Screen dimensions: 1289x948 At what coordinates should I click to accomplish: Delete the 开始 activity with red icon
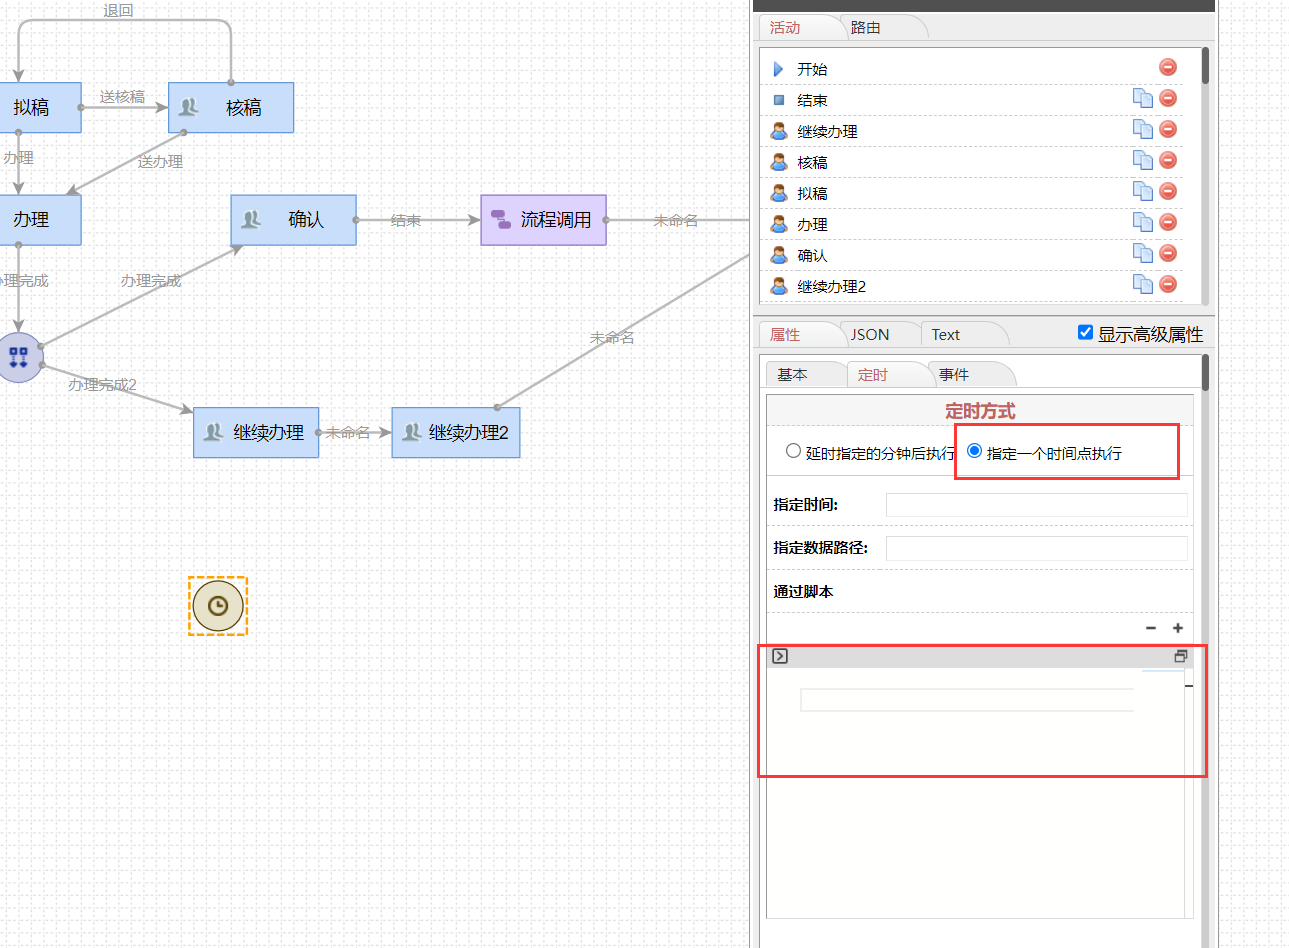(1168, 67)
